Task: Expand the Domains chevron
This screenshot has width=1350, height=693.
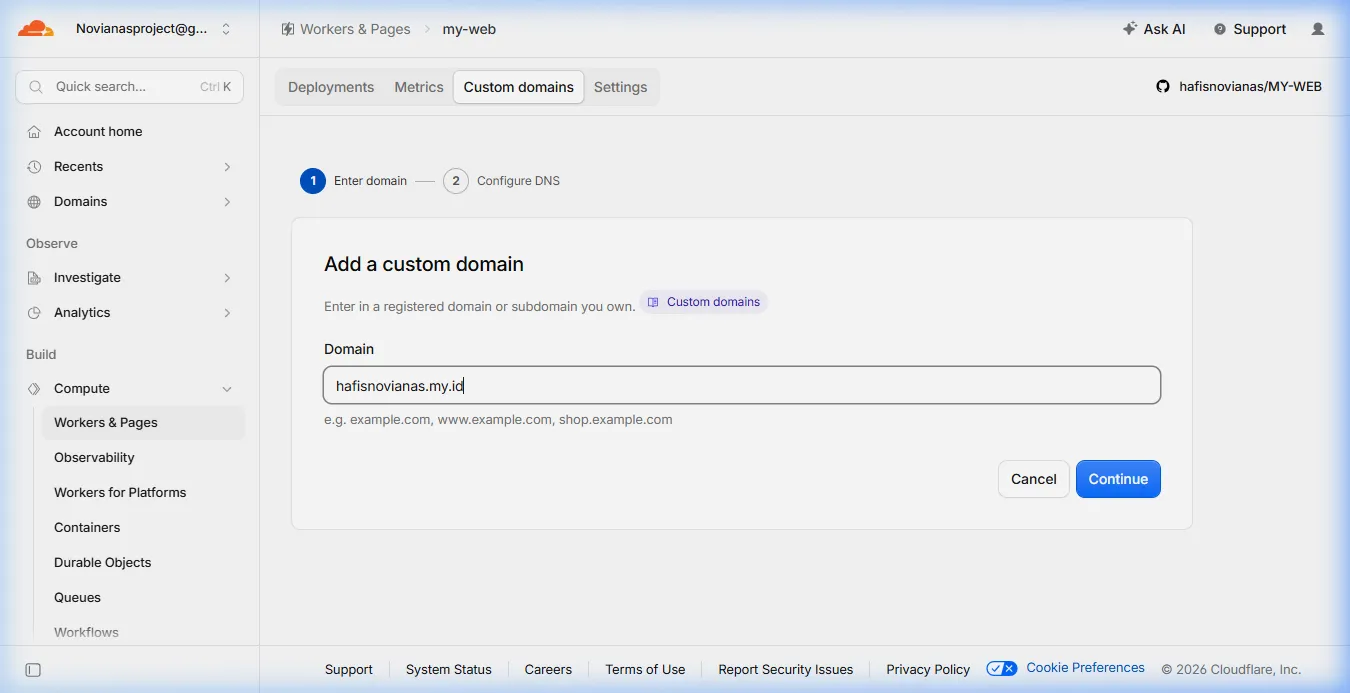Action: [x=227, y=202]
